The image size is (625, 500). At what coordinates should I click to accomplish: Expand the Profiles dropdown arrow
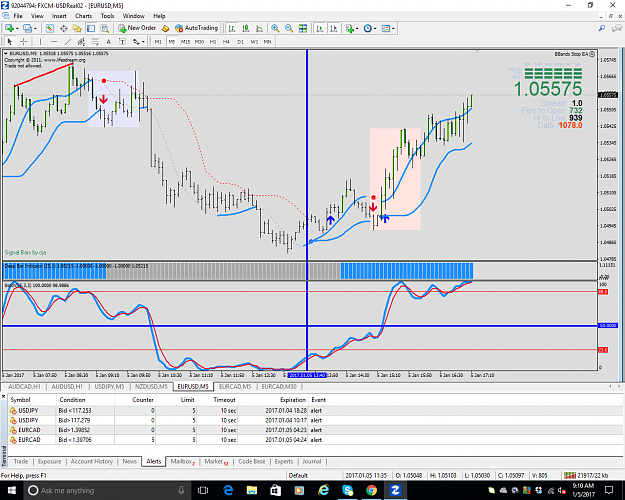(x=35, y=29)
